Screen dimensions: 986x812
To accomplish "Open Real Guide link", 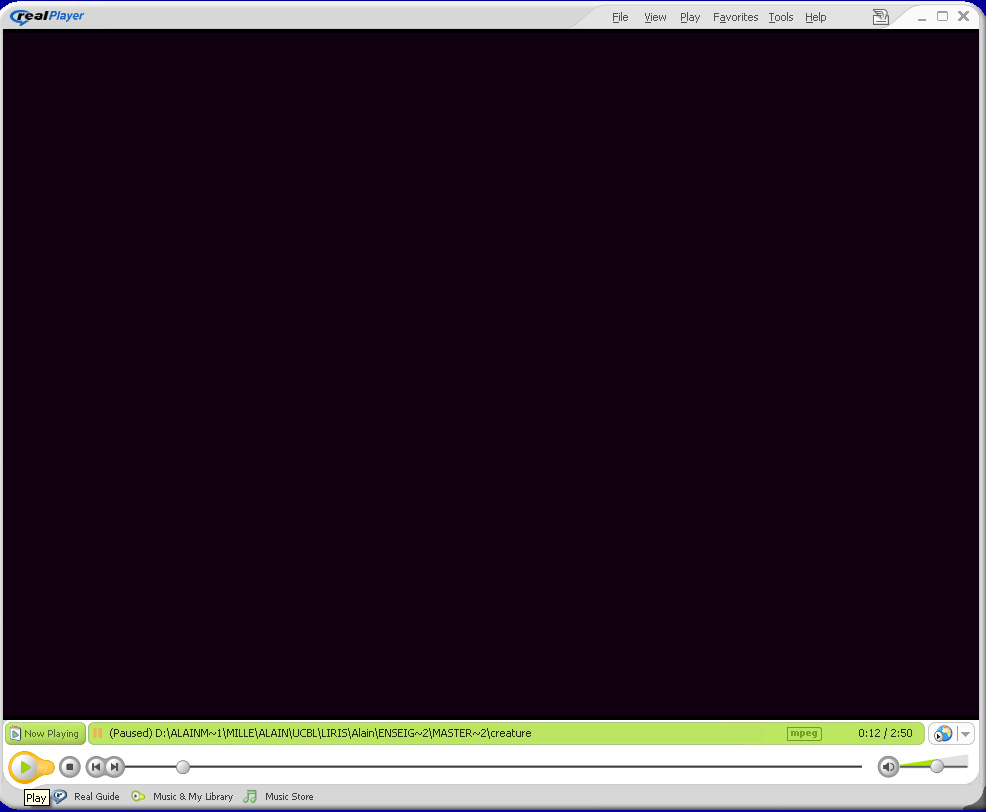I will (97, 796).
